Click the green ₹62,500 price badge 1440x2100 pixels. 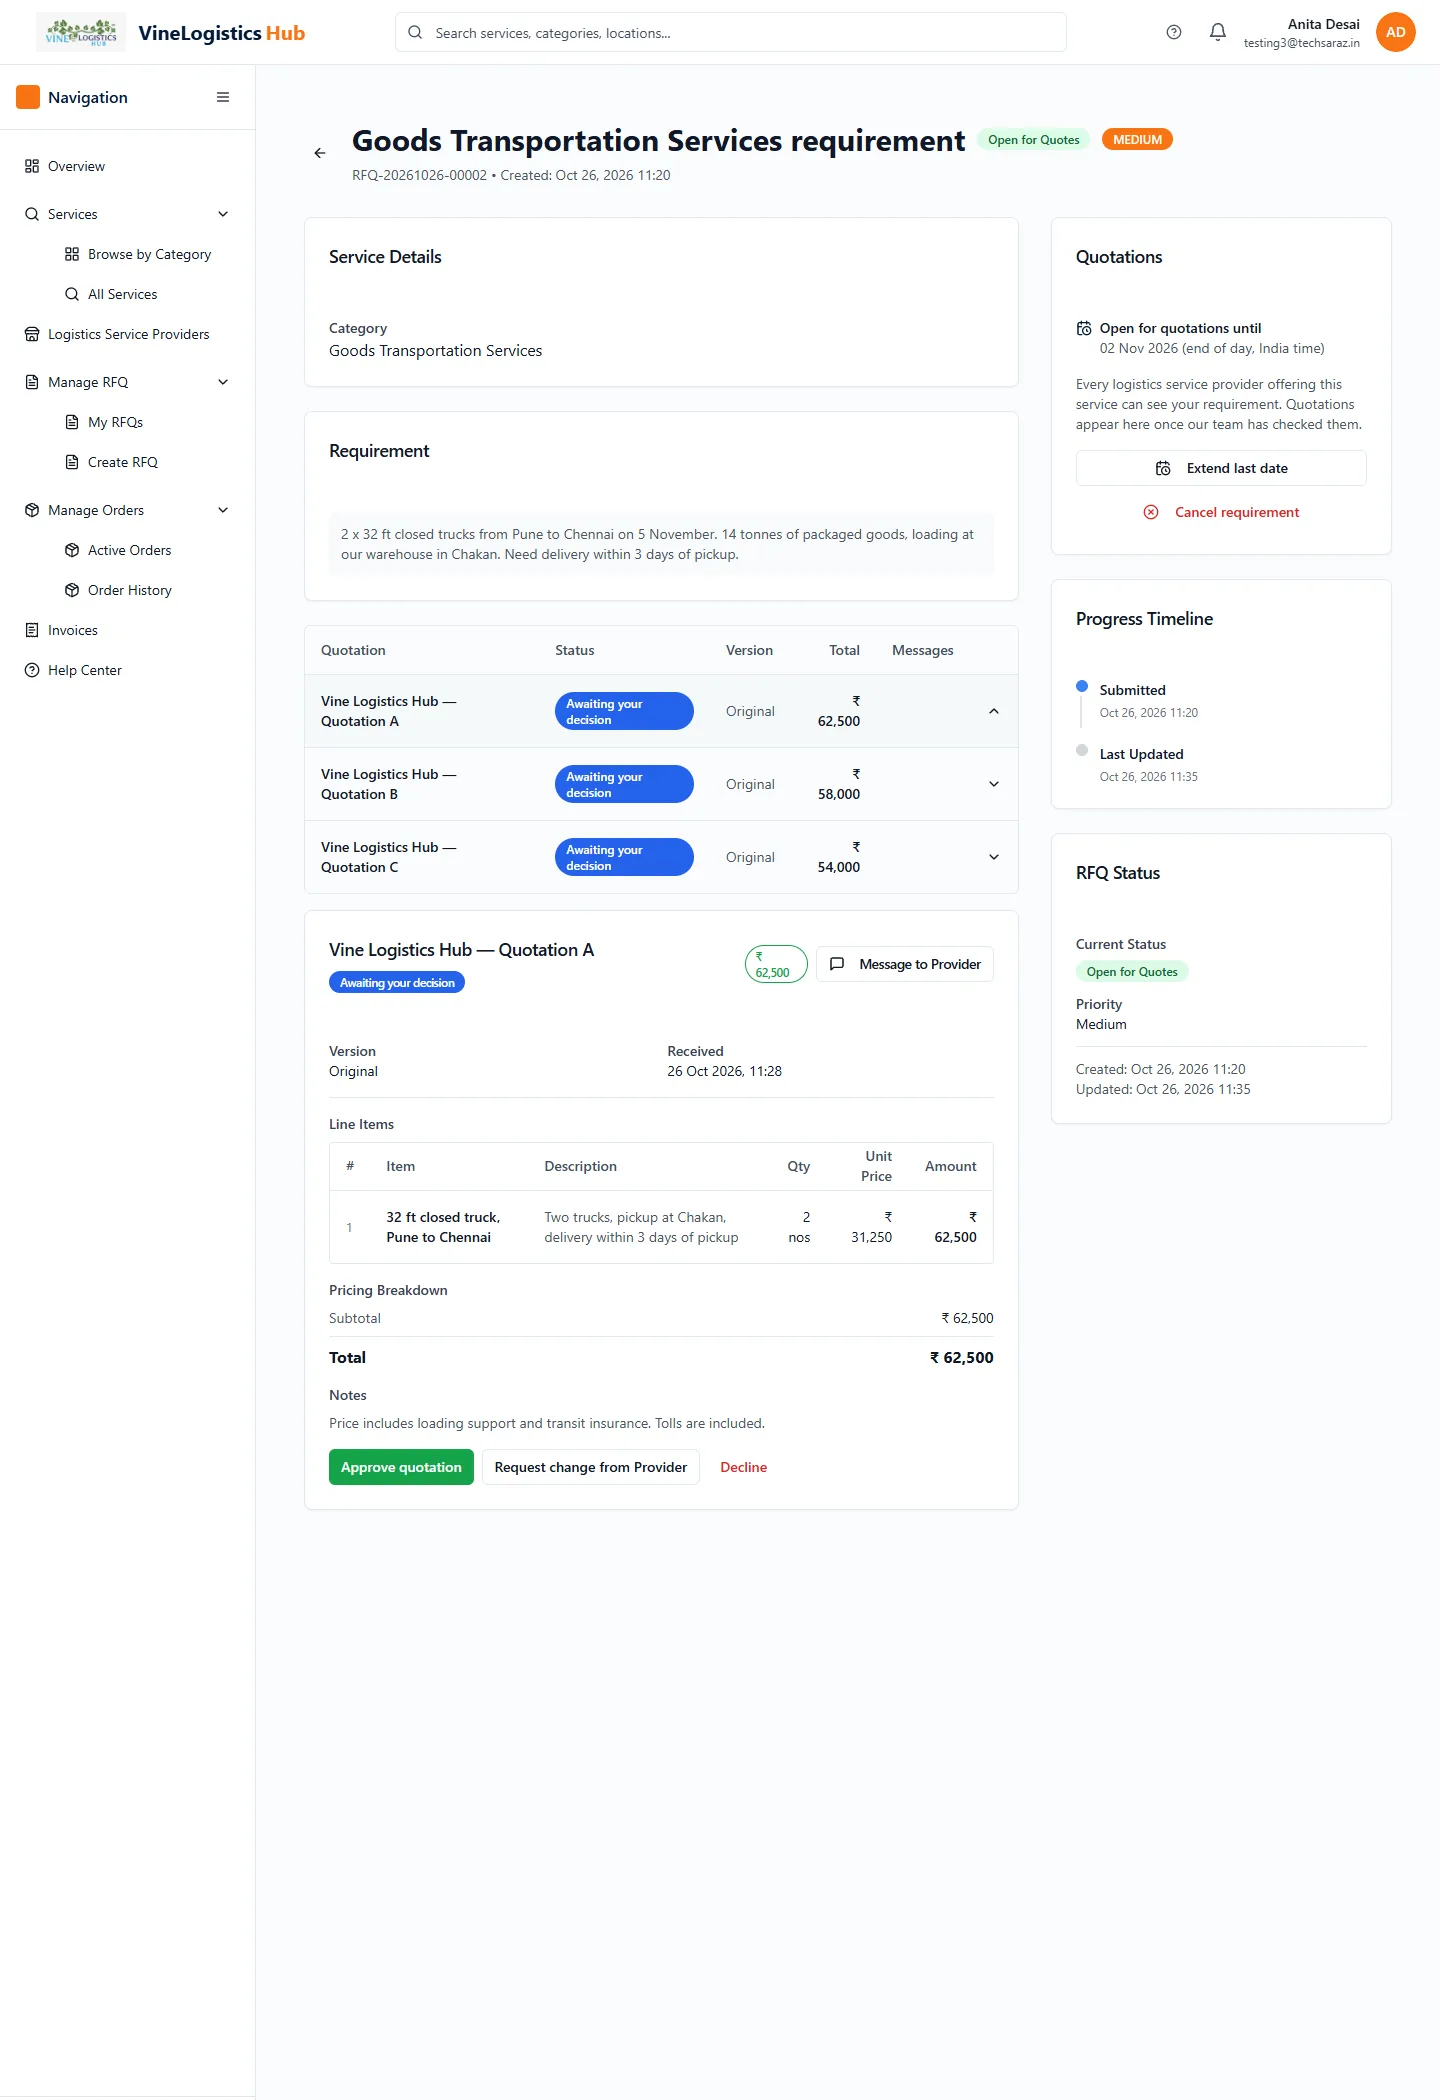776,964
